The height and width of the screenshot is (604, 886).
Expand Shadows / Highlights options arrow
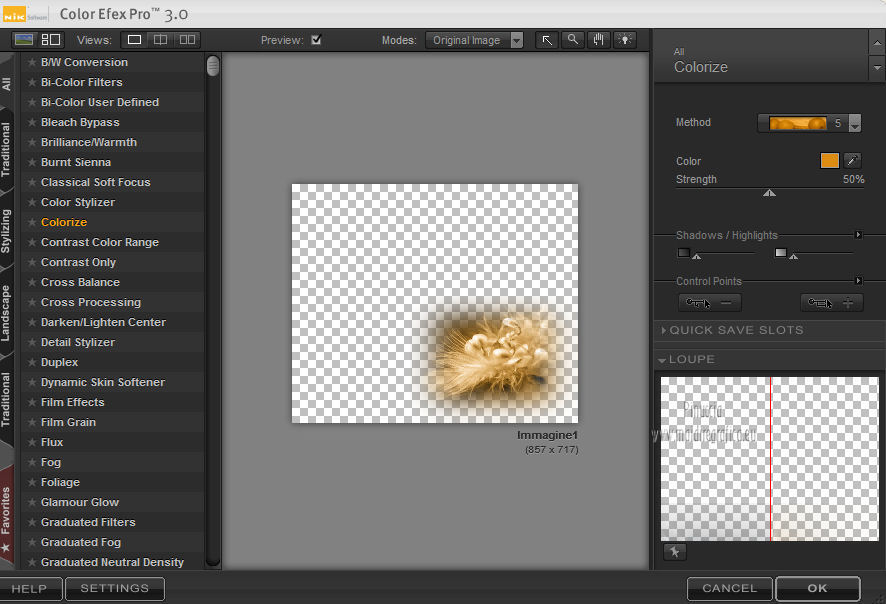[x=858, y=234]
